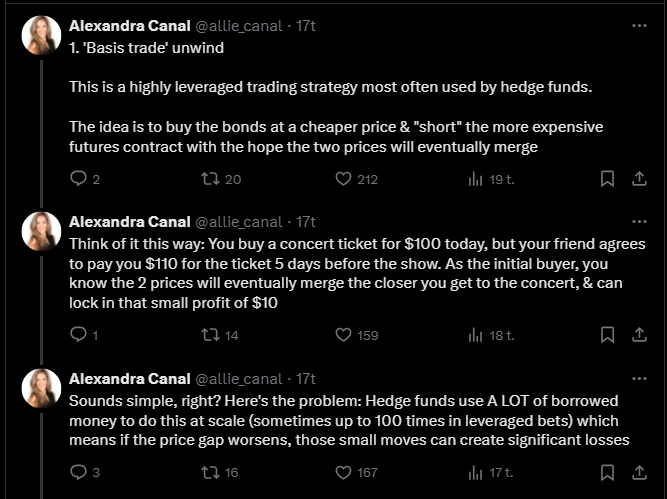Share the first tweet in thread
The height and width of the screenshot is (499, 667).
[639, 179]
